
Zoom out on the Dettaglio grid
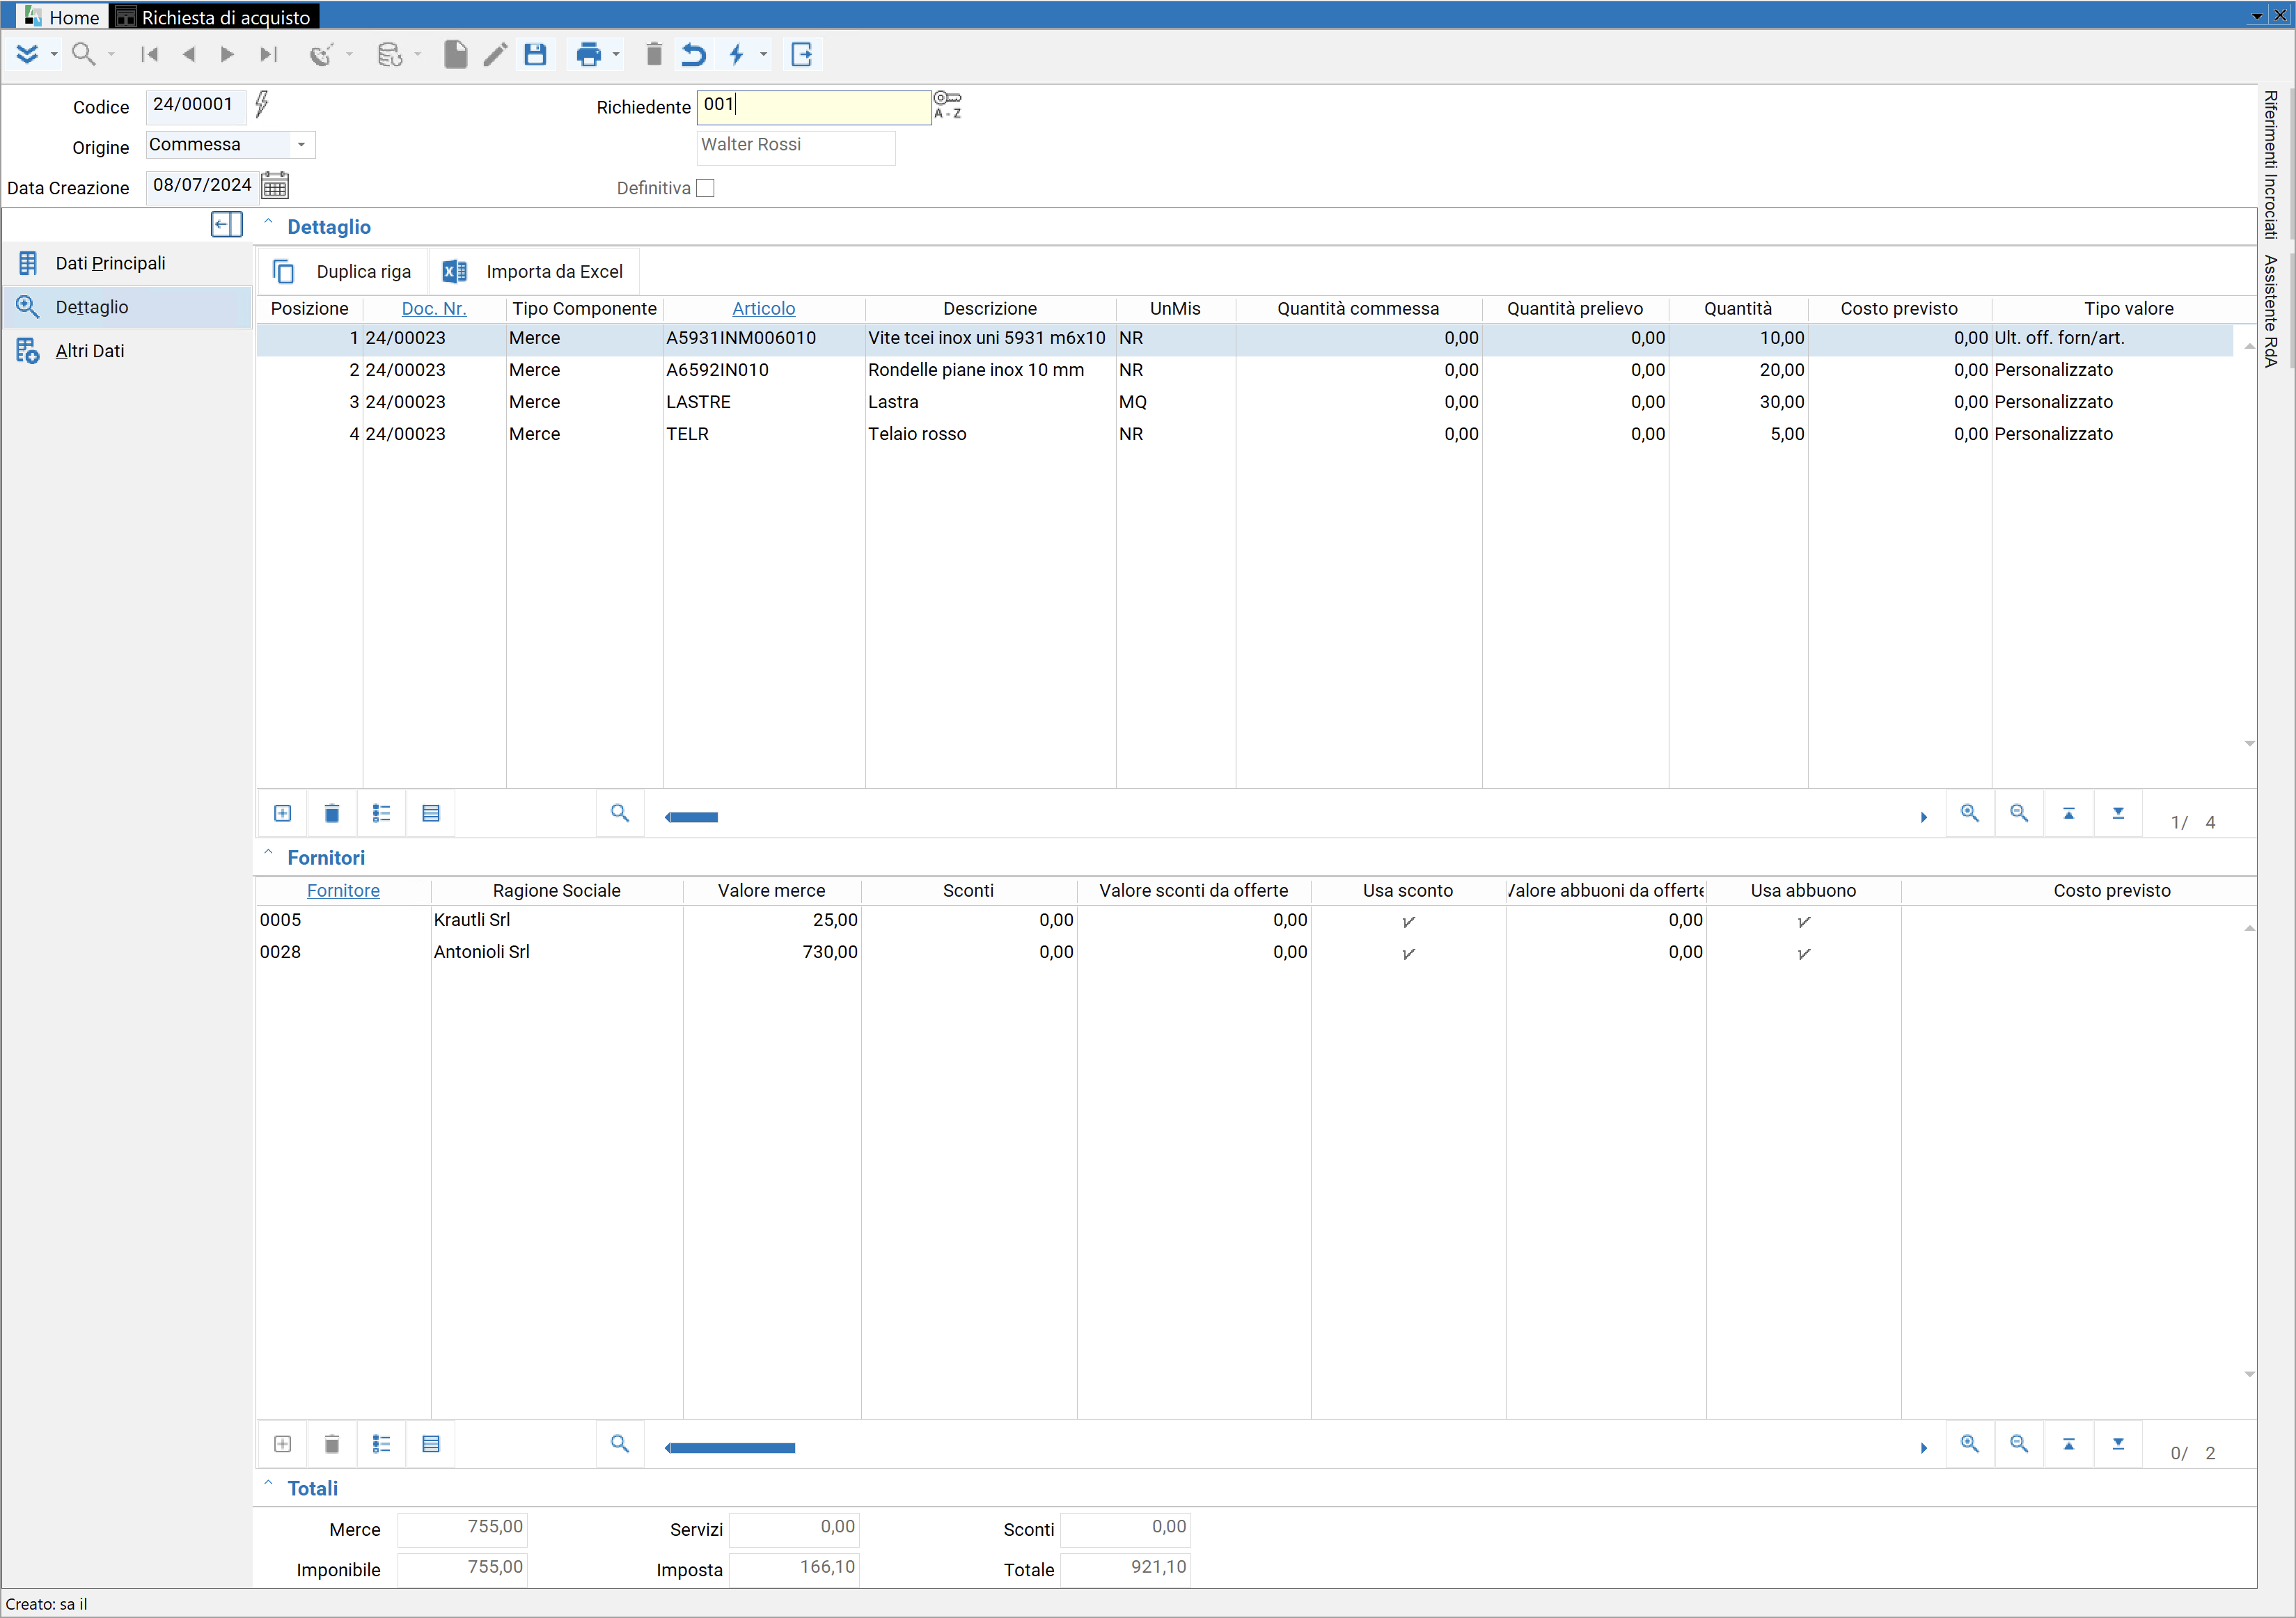click(x=2019, y=813)
